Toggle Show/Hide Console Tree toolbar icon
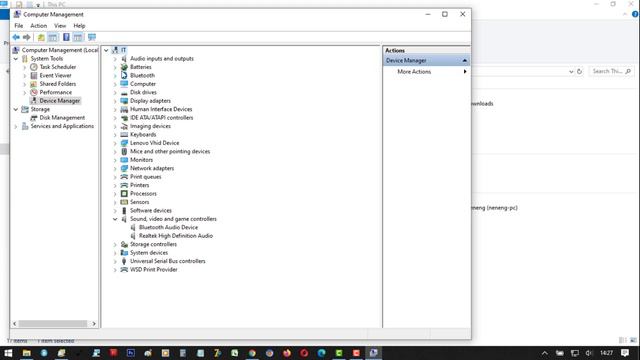 (x=53, y=37)
